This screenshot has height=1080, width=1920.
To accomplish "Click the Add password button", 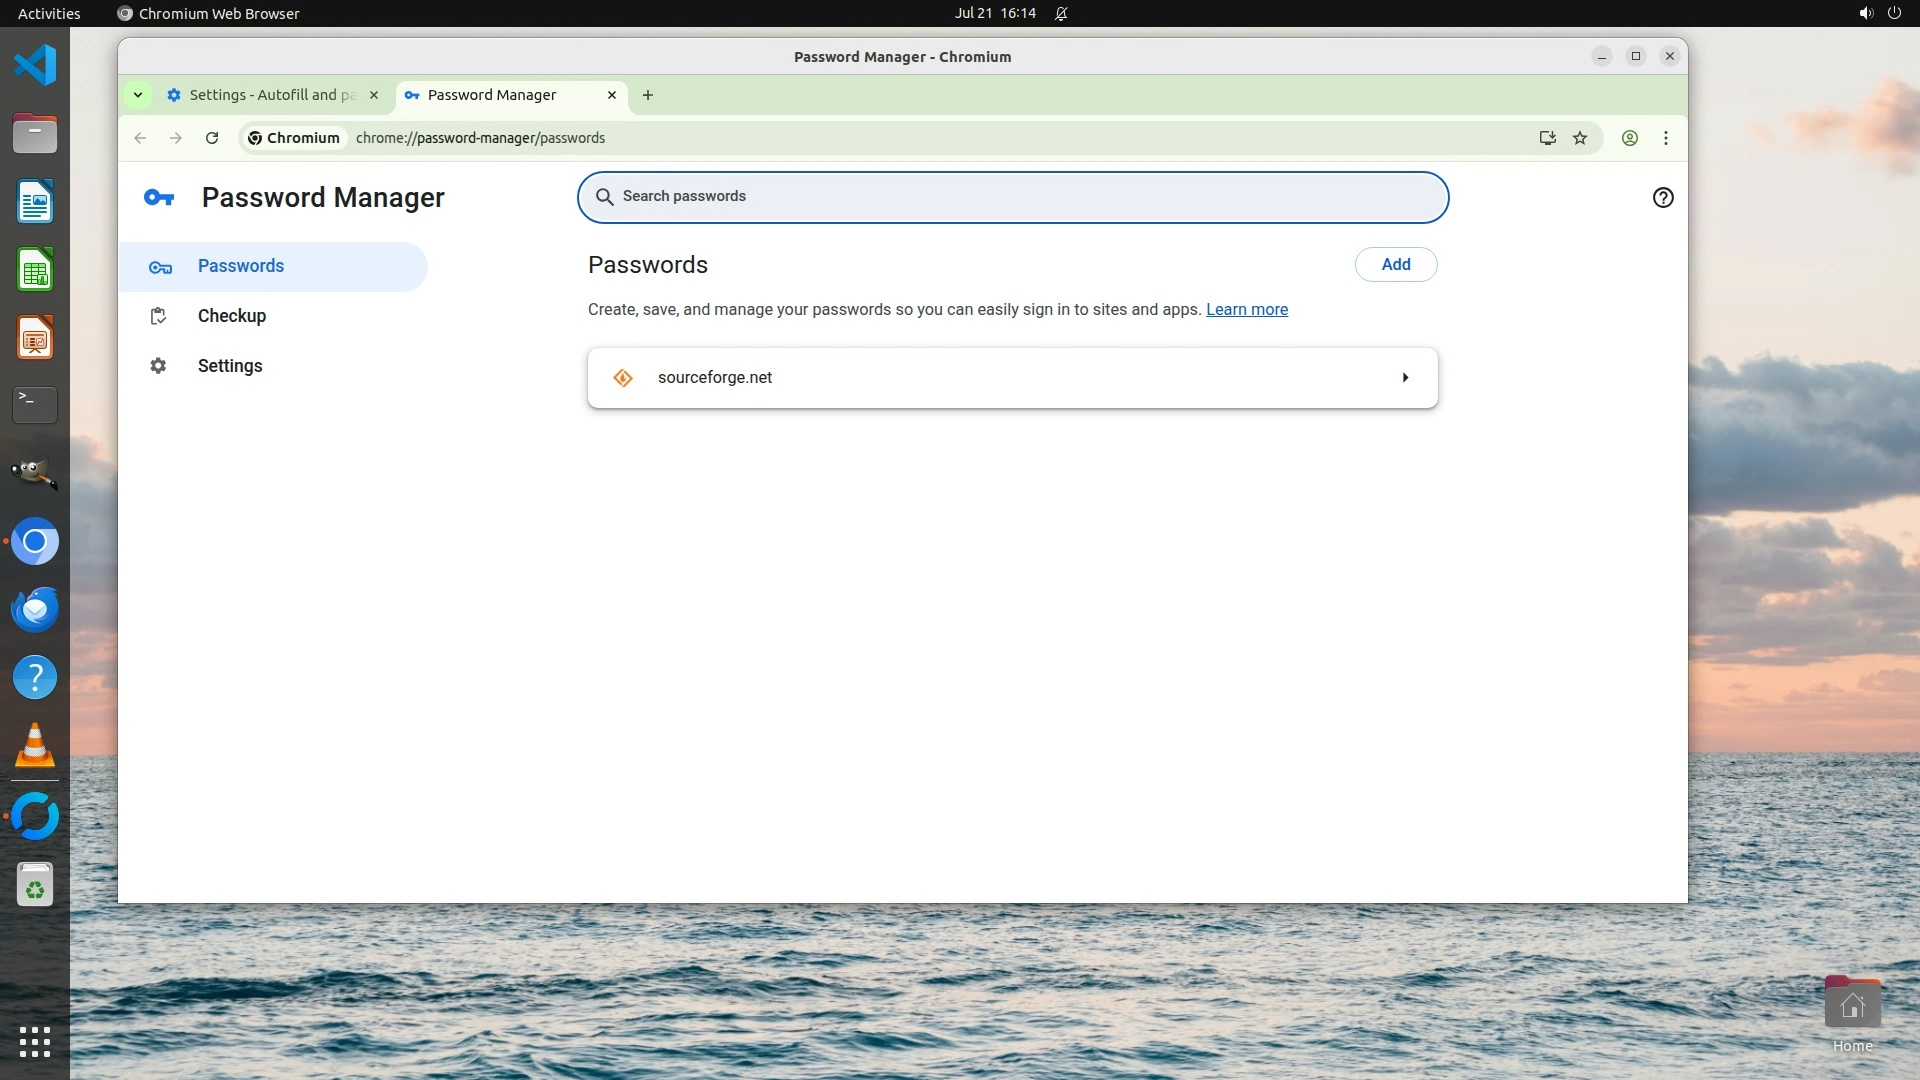I will point(1395,265).
